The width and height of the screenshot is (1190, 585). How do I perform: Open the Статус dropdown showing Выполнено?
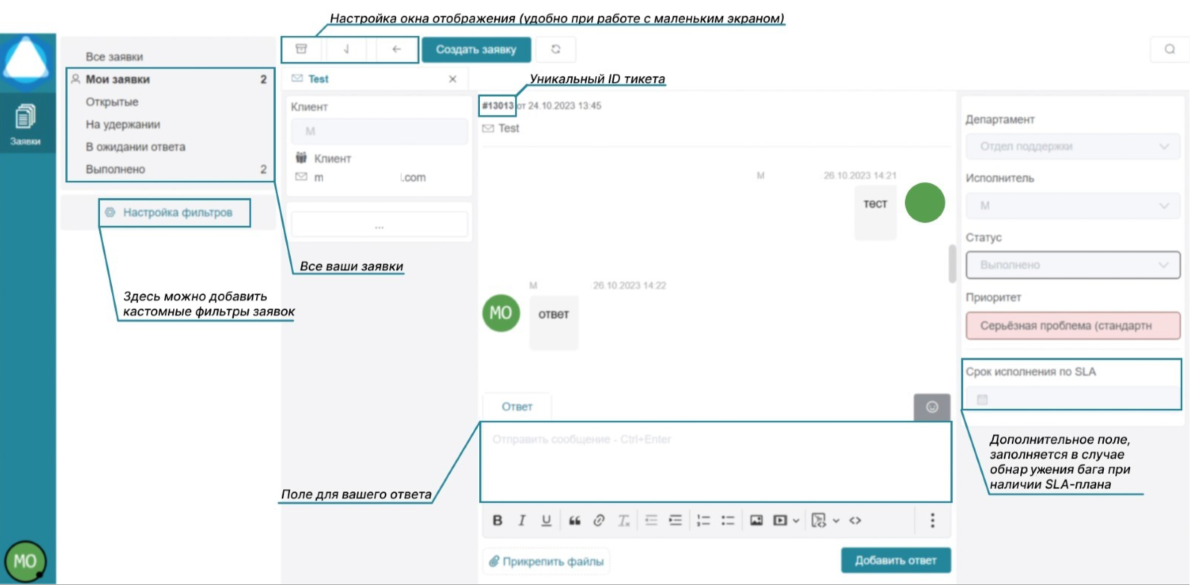coord(1072,265)
